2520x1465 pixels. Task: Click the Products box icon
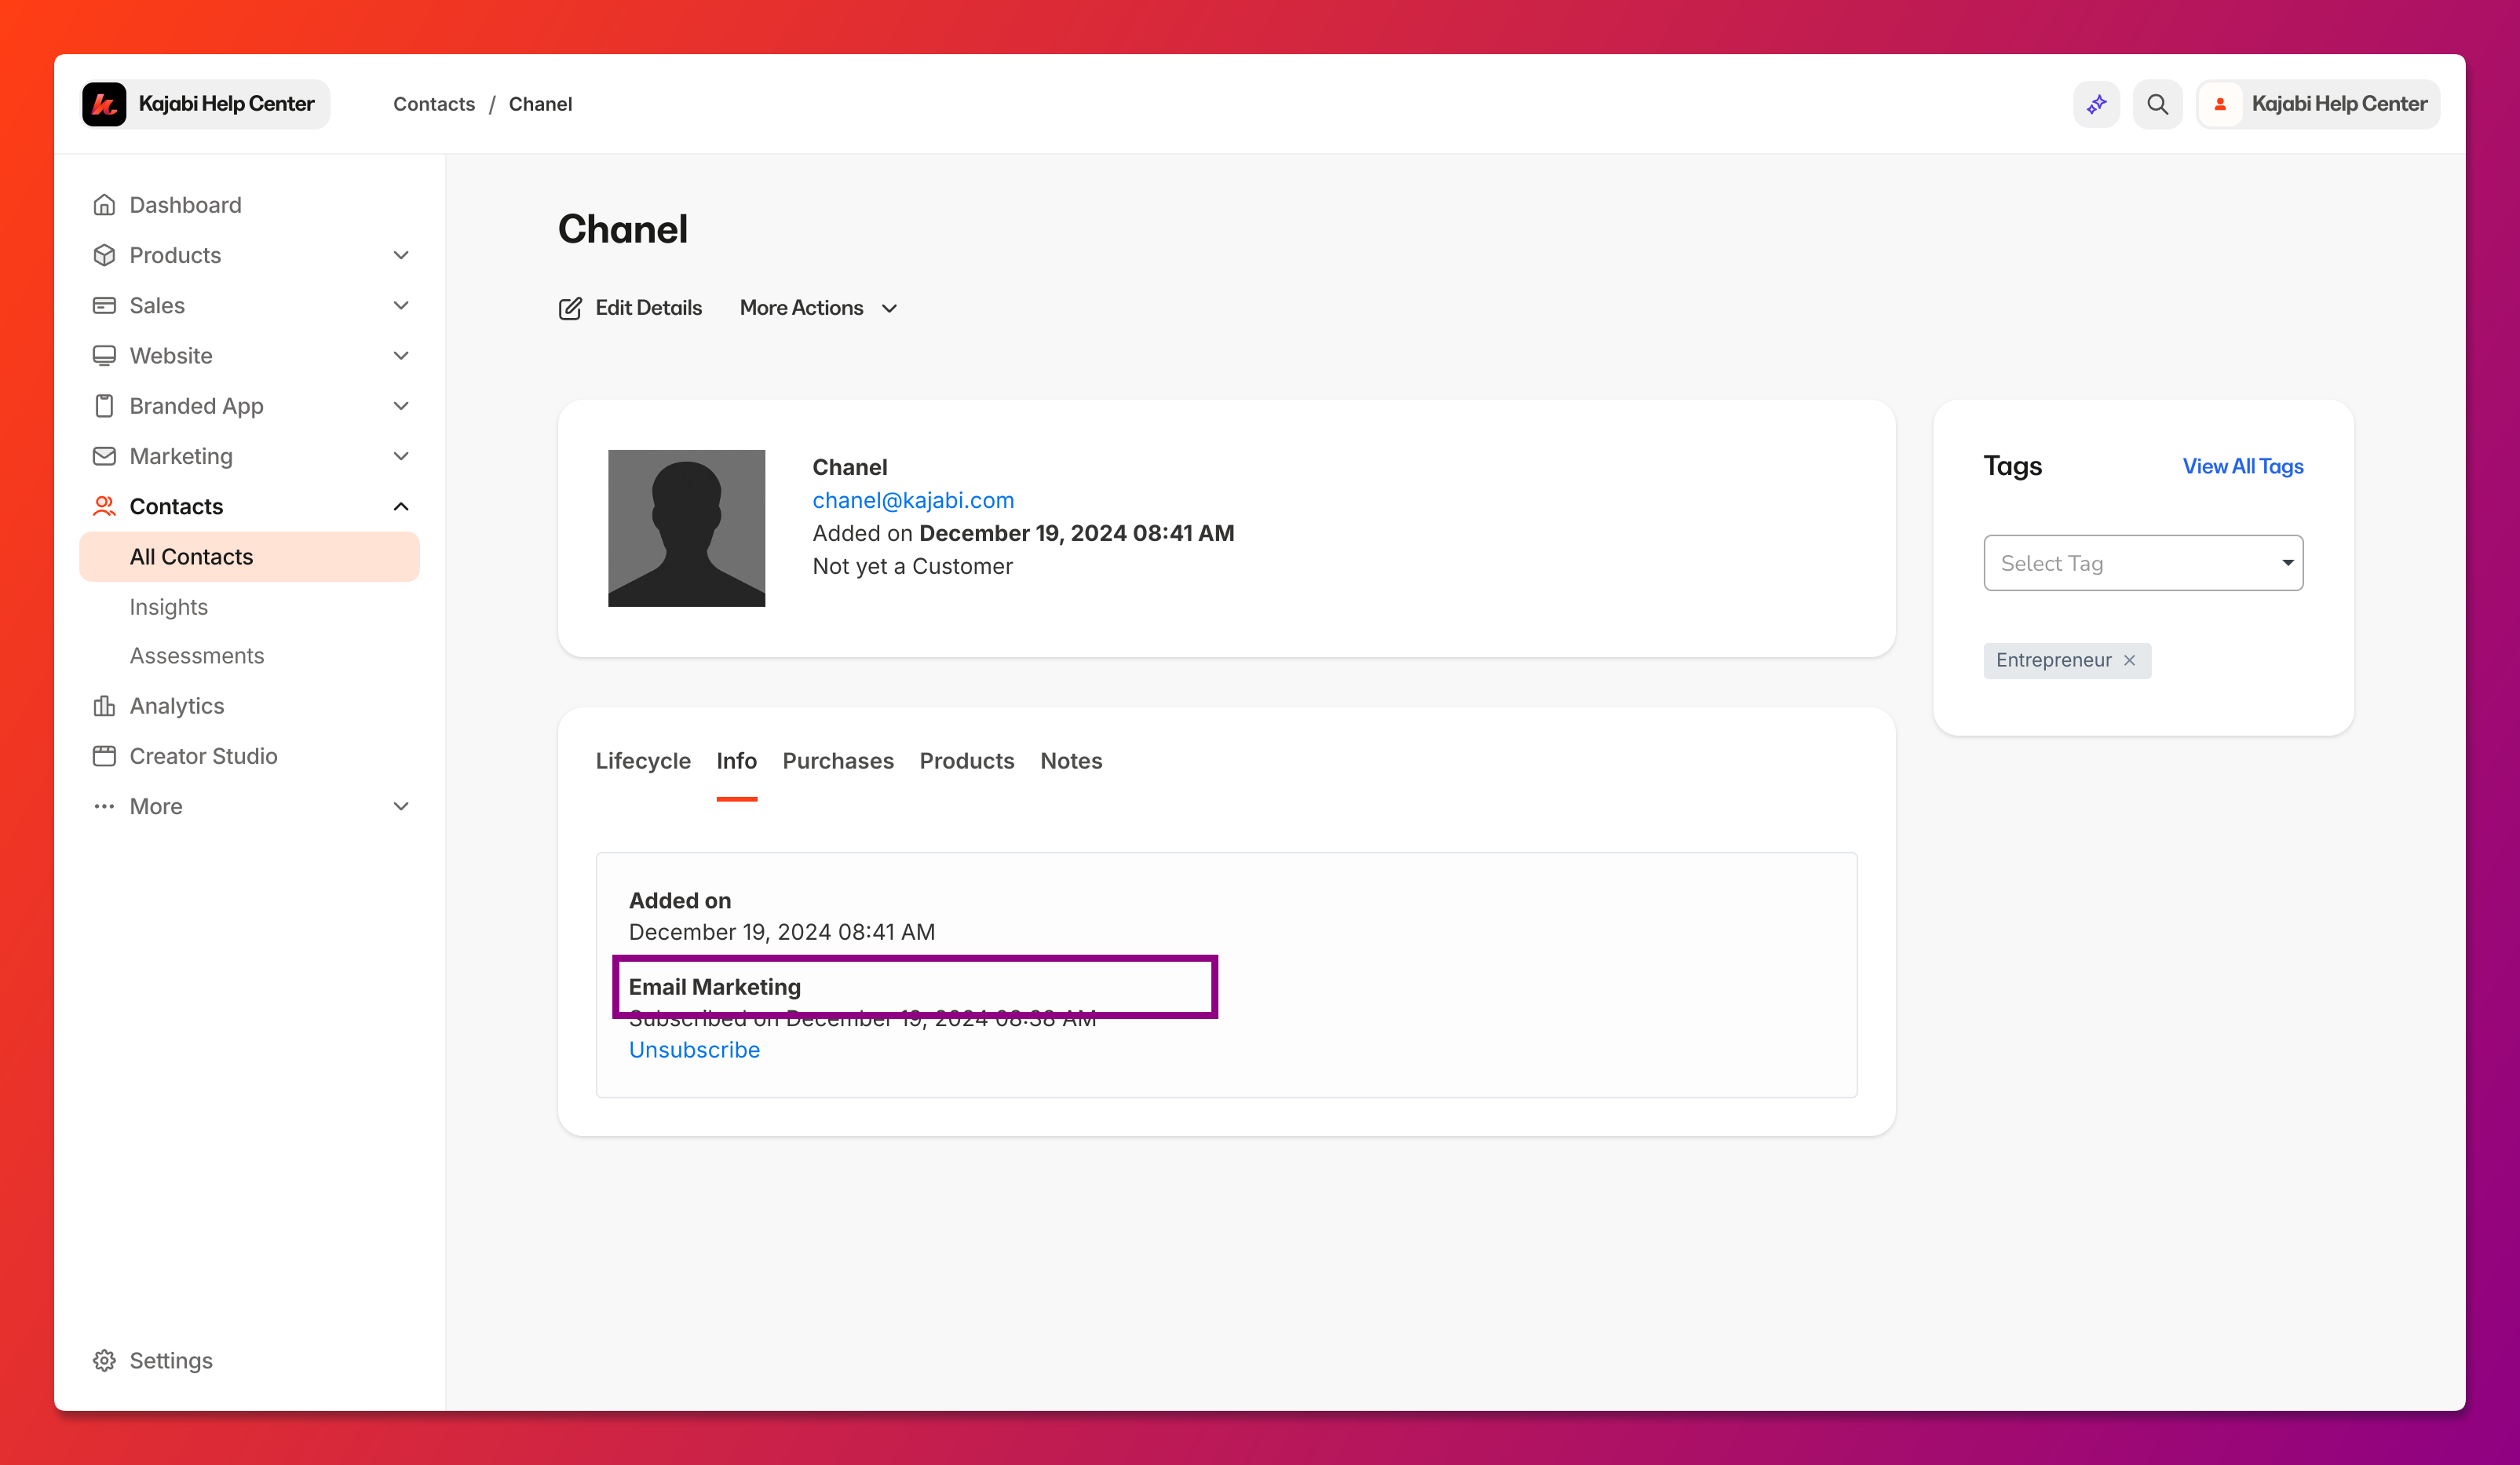[104, 255]
